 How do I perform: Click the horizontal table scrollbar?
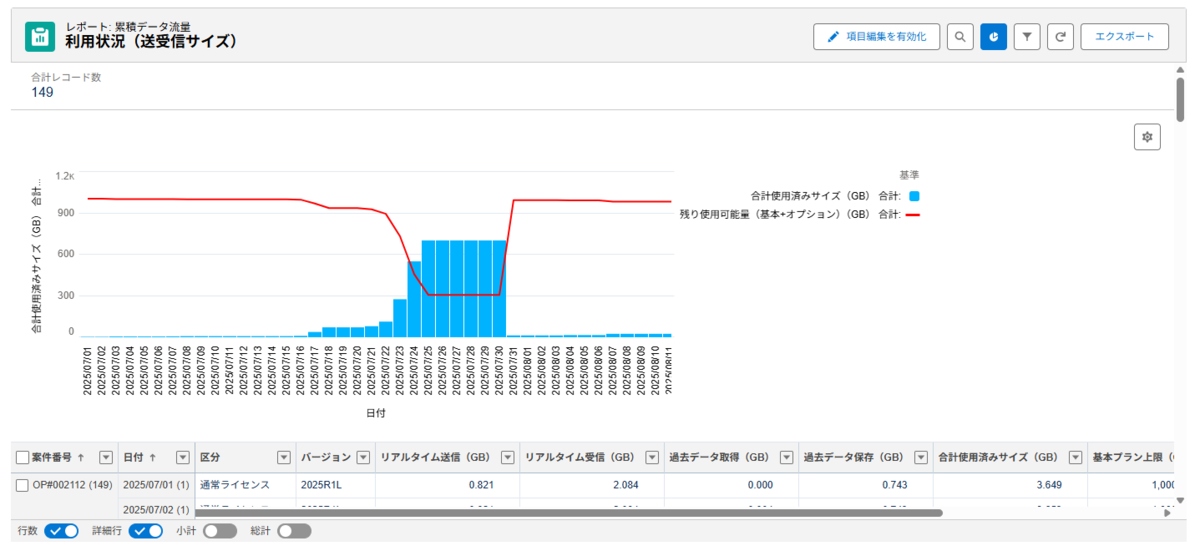point(568,513)
